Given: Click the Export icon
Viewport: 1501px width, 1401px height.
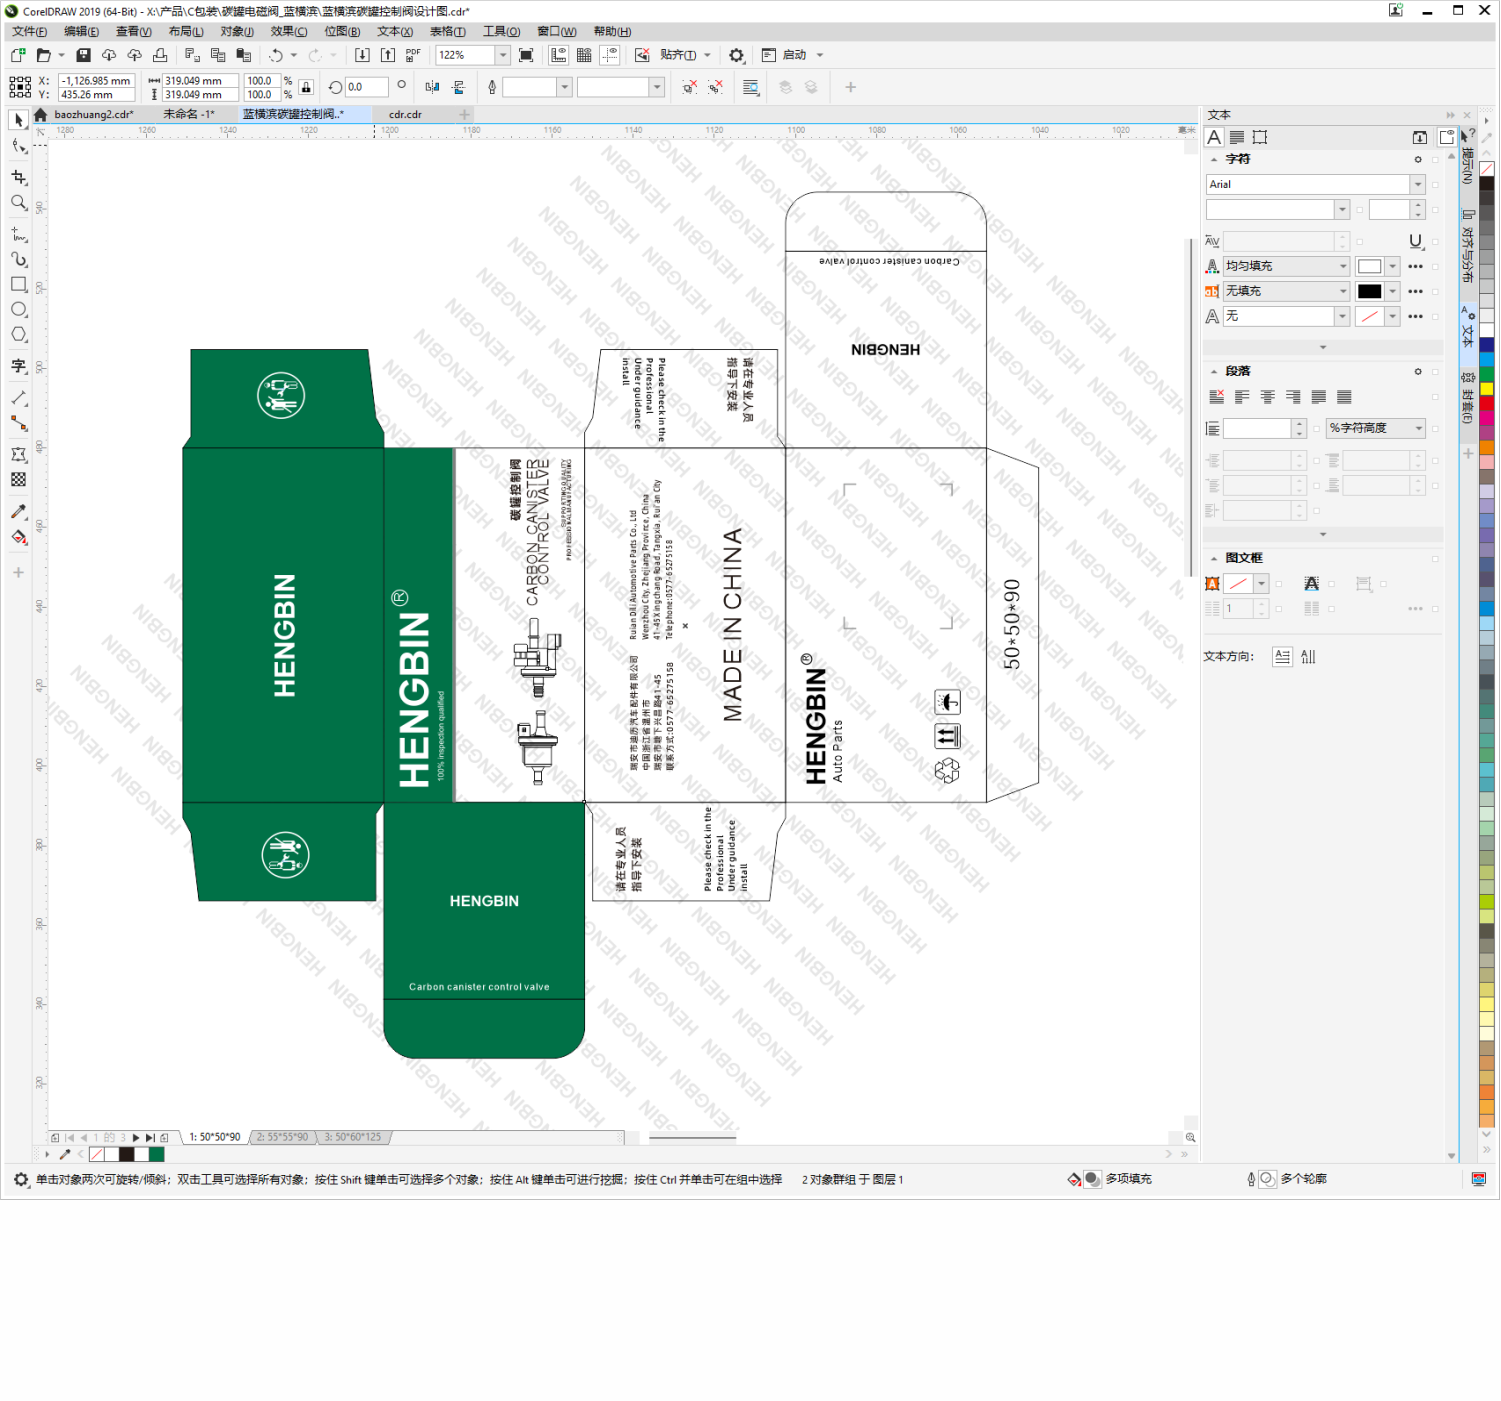Looking at the screenshot, I should click(388, 55).
